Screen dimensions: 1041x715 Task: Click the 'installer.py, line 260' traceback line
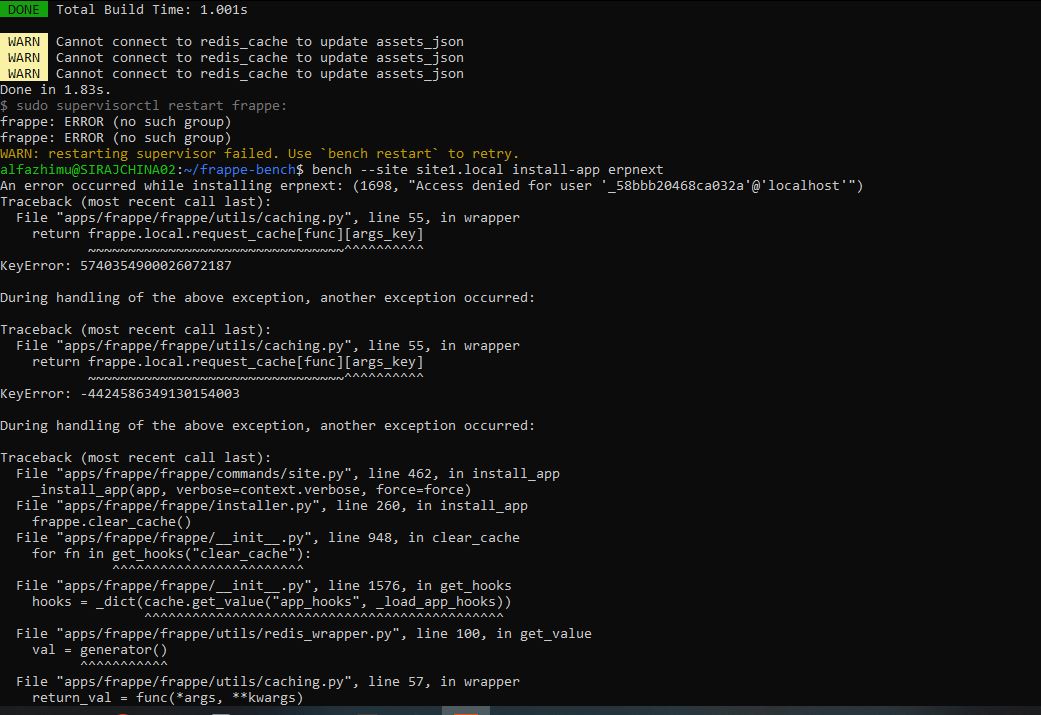tap(272, 505)
